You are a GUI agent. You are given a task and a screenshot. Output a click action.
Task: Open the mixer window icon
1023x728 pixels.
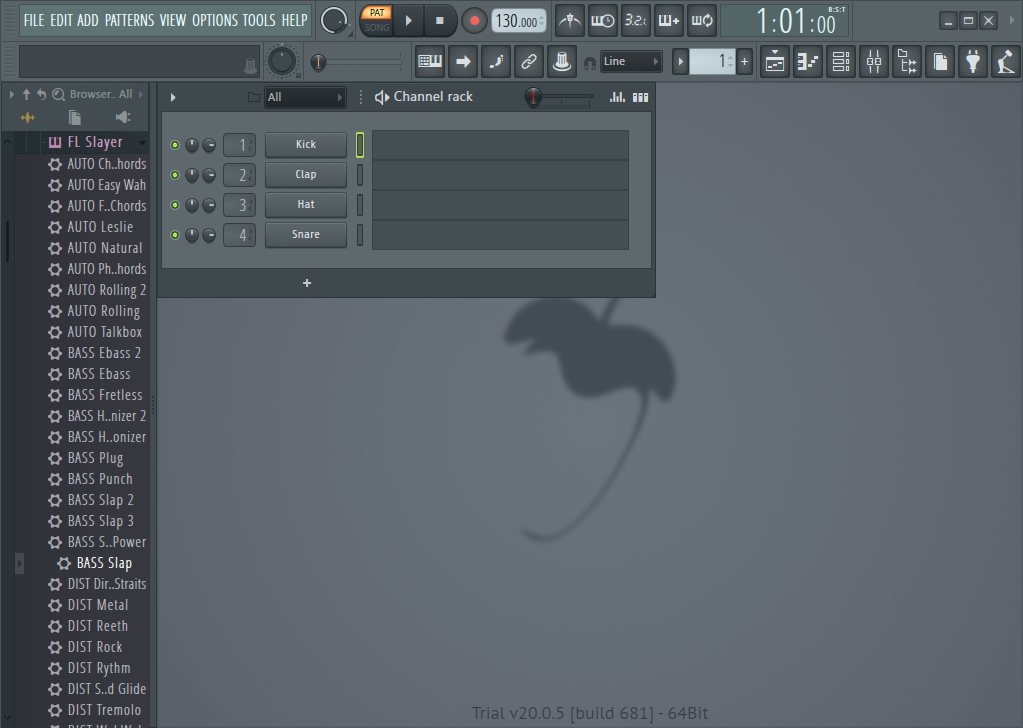coord(874,62)
